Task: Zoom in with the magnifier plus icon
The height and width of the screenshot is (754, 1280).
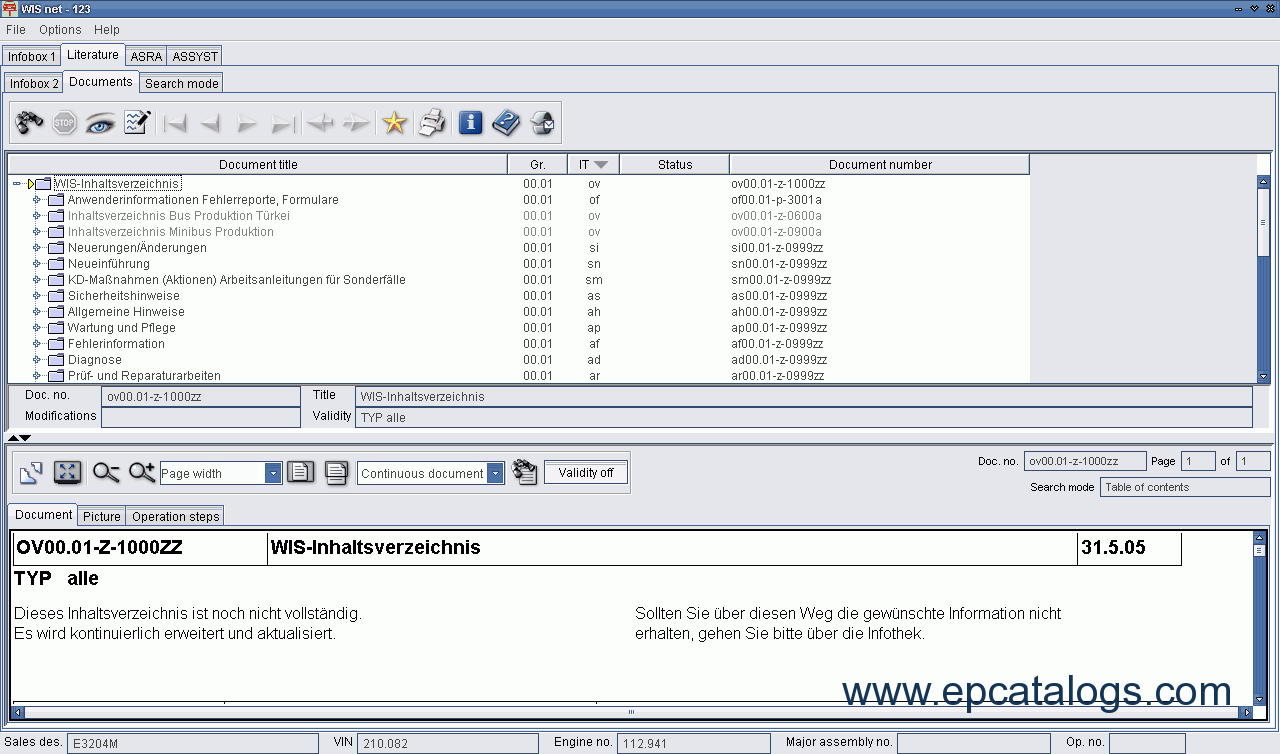Action: (x=142, y=473)
